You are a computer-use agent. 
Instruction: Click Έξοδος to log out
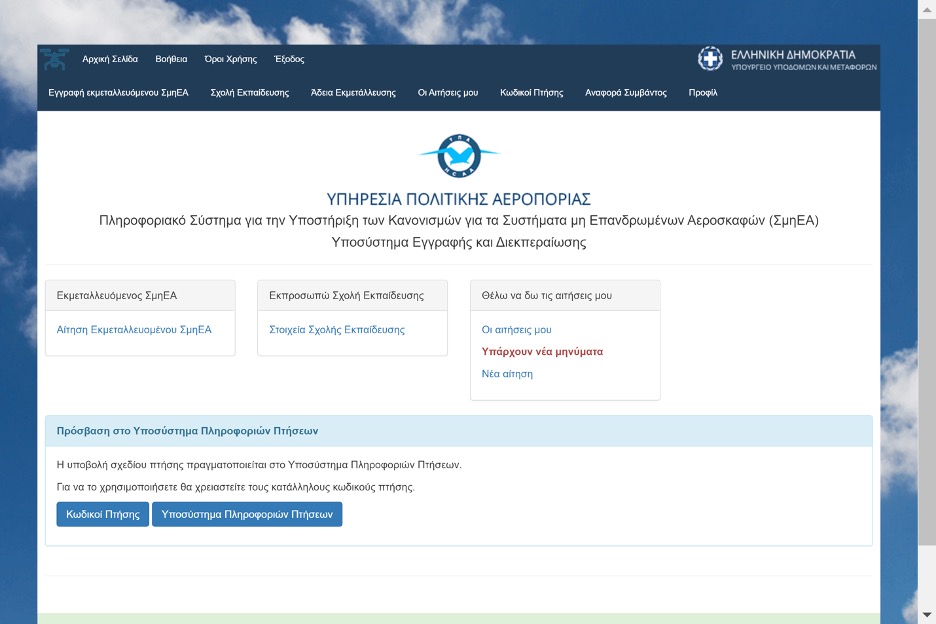coord(289,59)
